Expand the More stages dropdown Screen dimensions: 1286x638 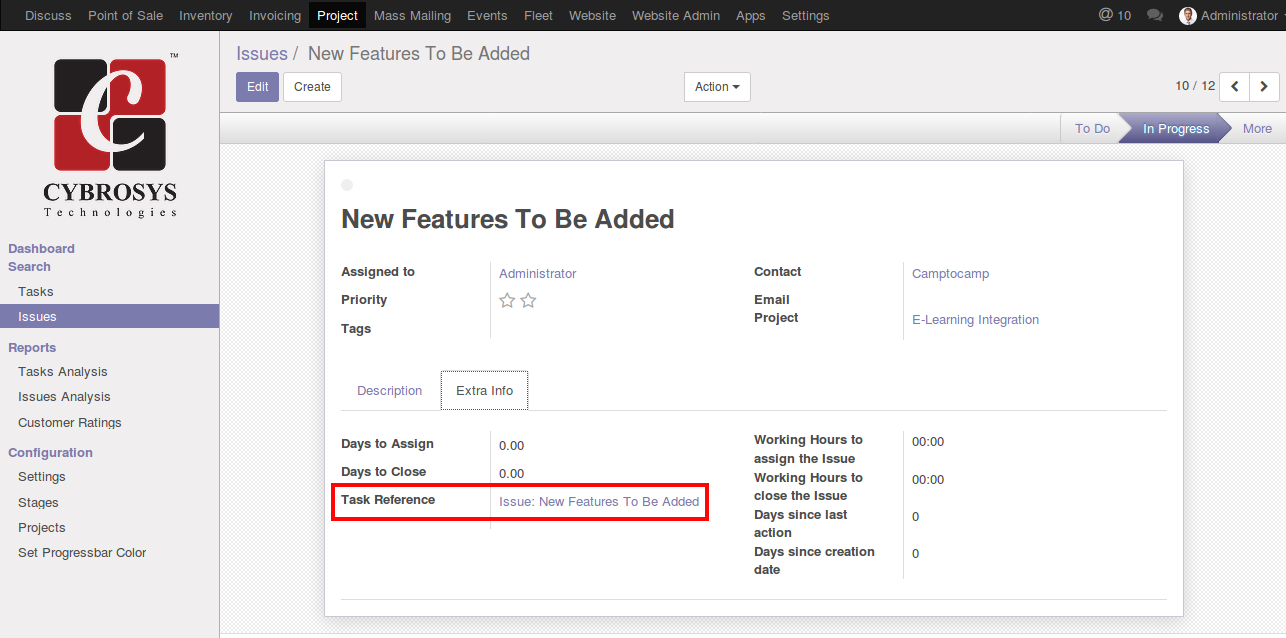click(x=1257, y=129)
